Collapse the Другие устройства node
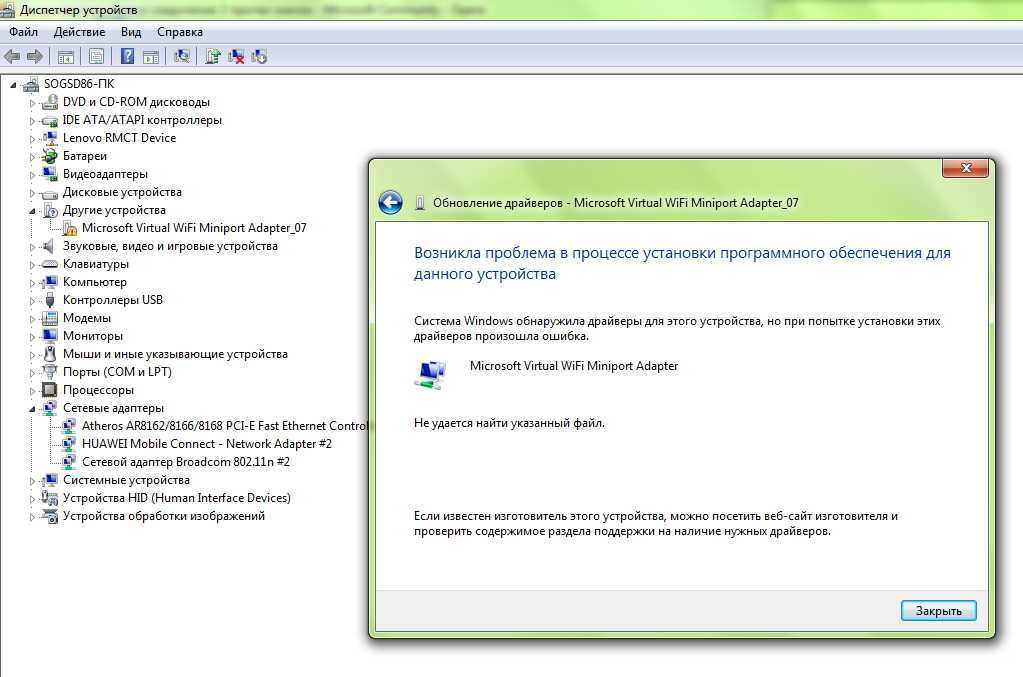1023x677 pixels. 32,211
